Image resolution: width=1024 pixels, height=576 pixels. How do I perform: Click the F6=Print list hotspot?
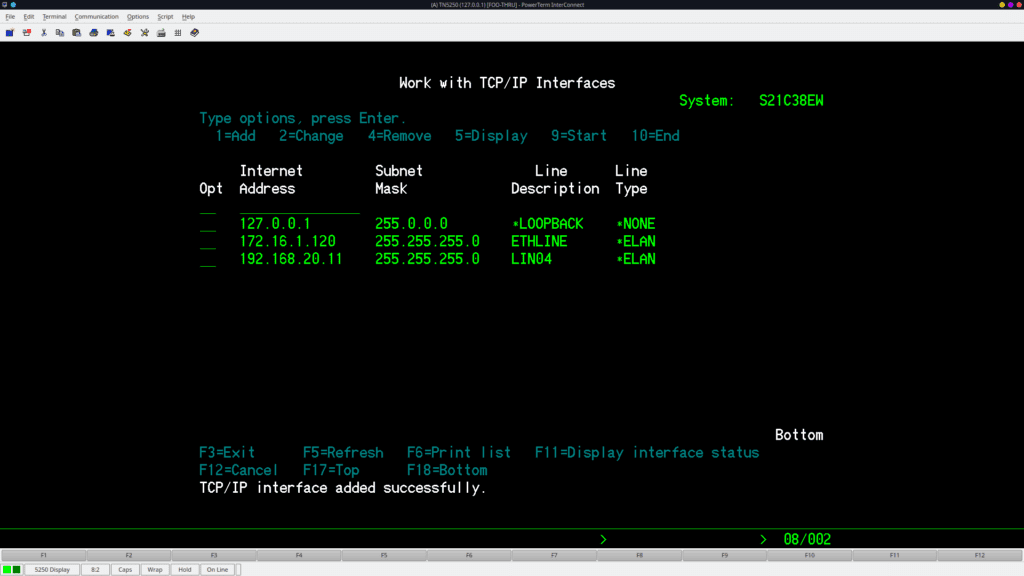[x=458, y=453]
